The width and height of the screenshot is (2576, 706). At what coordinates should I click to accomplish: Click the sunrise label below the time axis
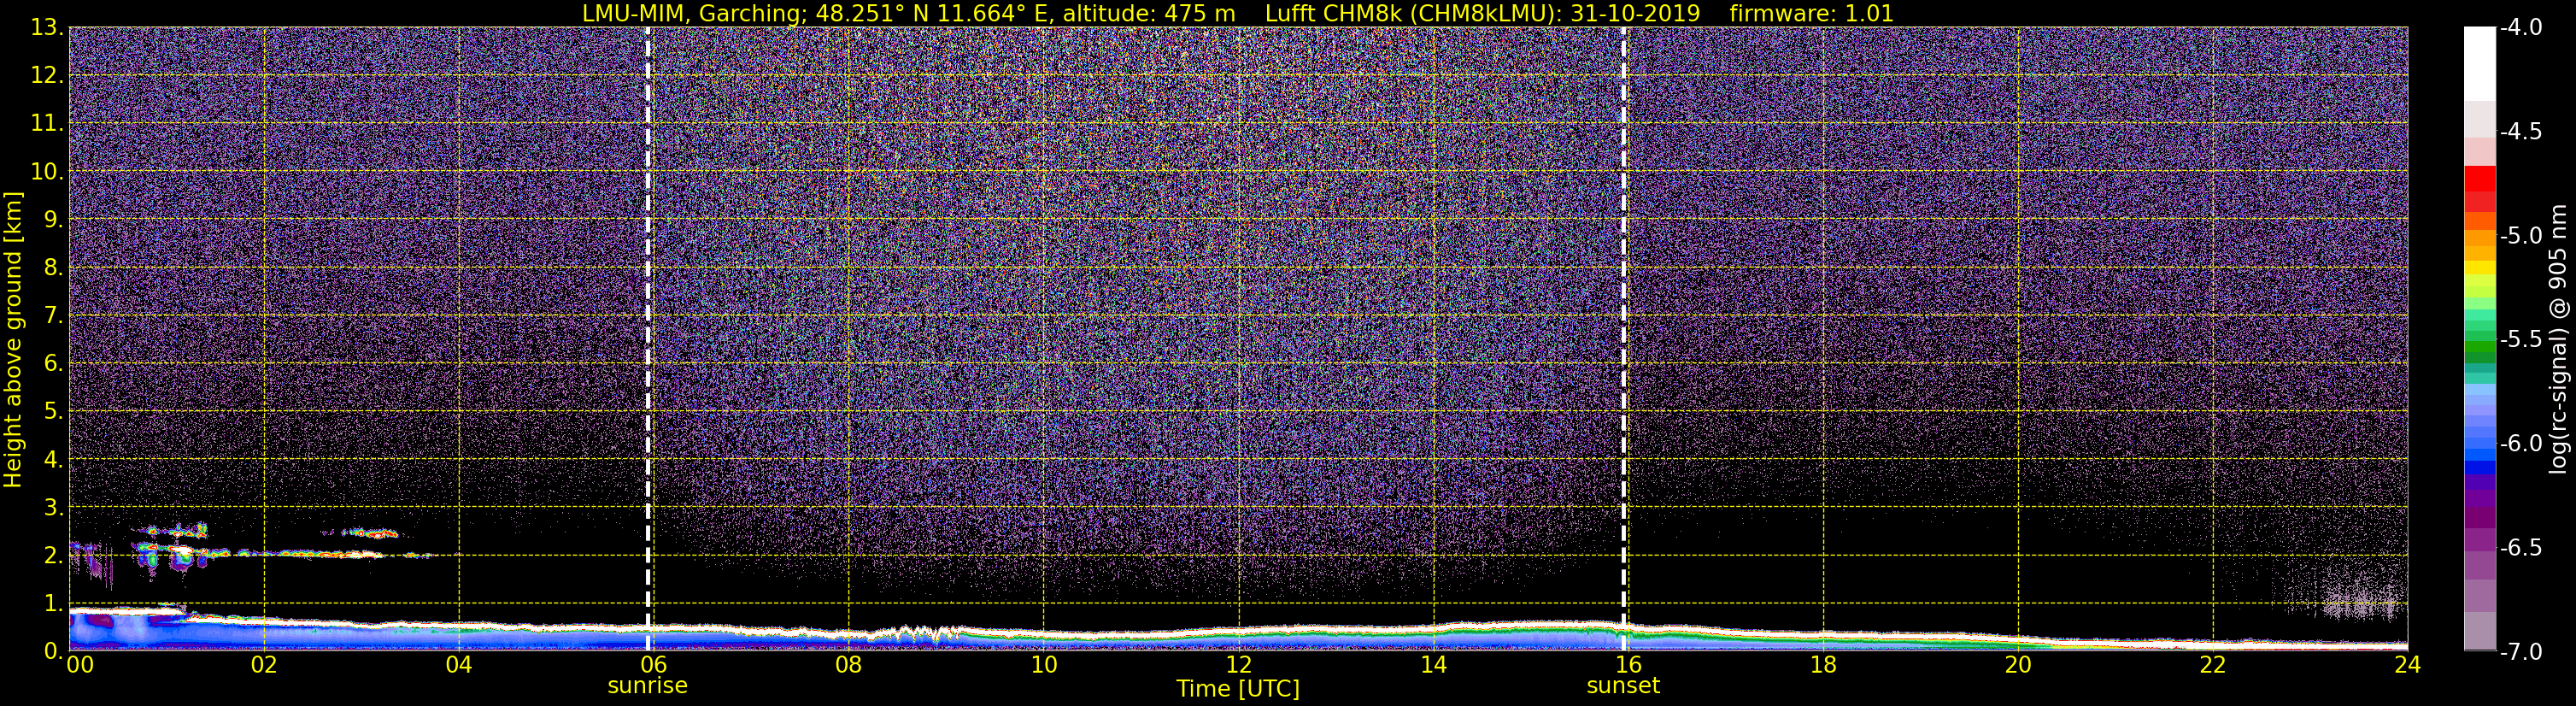pos(647,686)
